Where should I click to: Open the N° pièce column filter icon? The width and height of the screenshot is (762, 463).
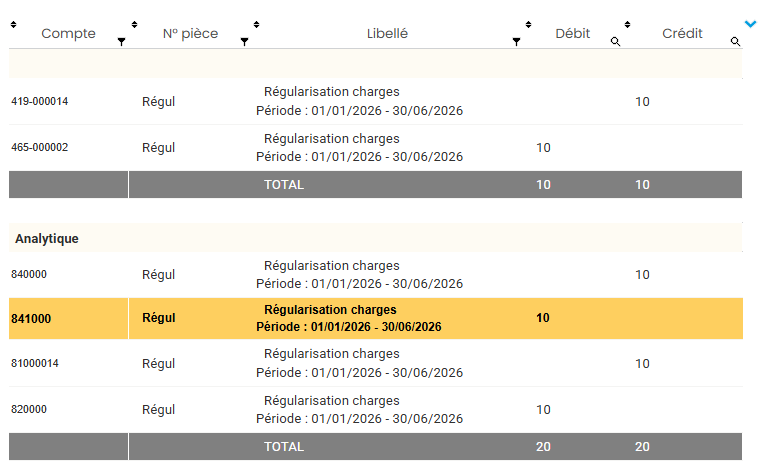click(244, 42)
